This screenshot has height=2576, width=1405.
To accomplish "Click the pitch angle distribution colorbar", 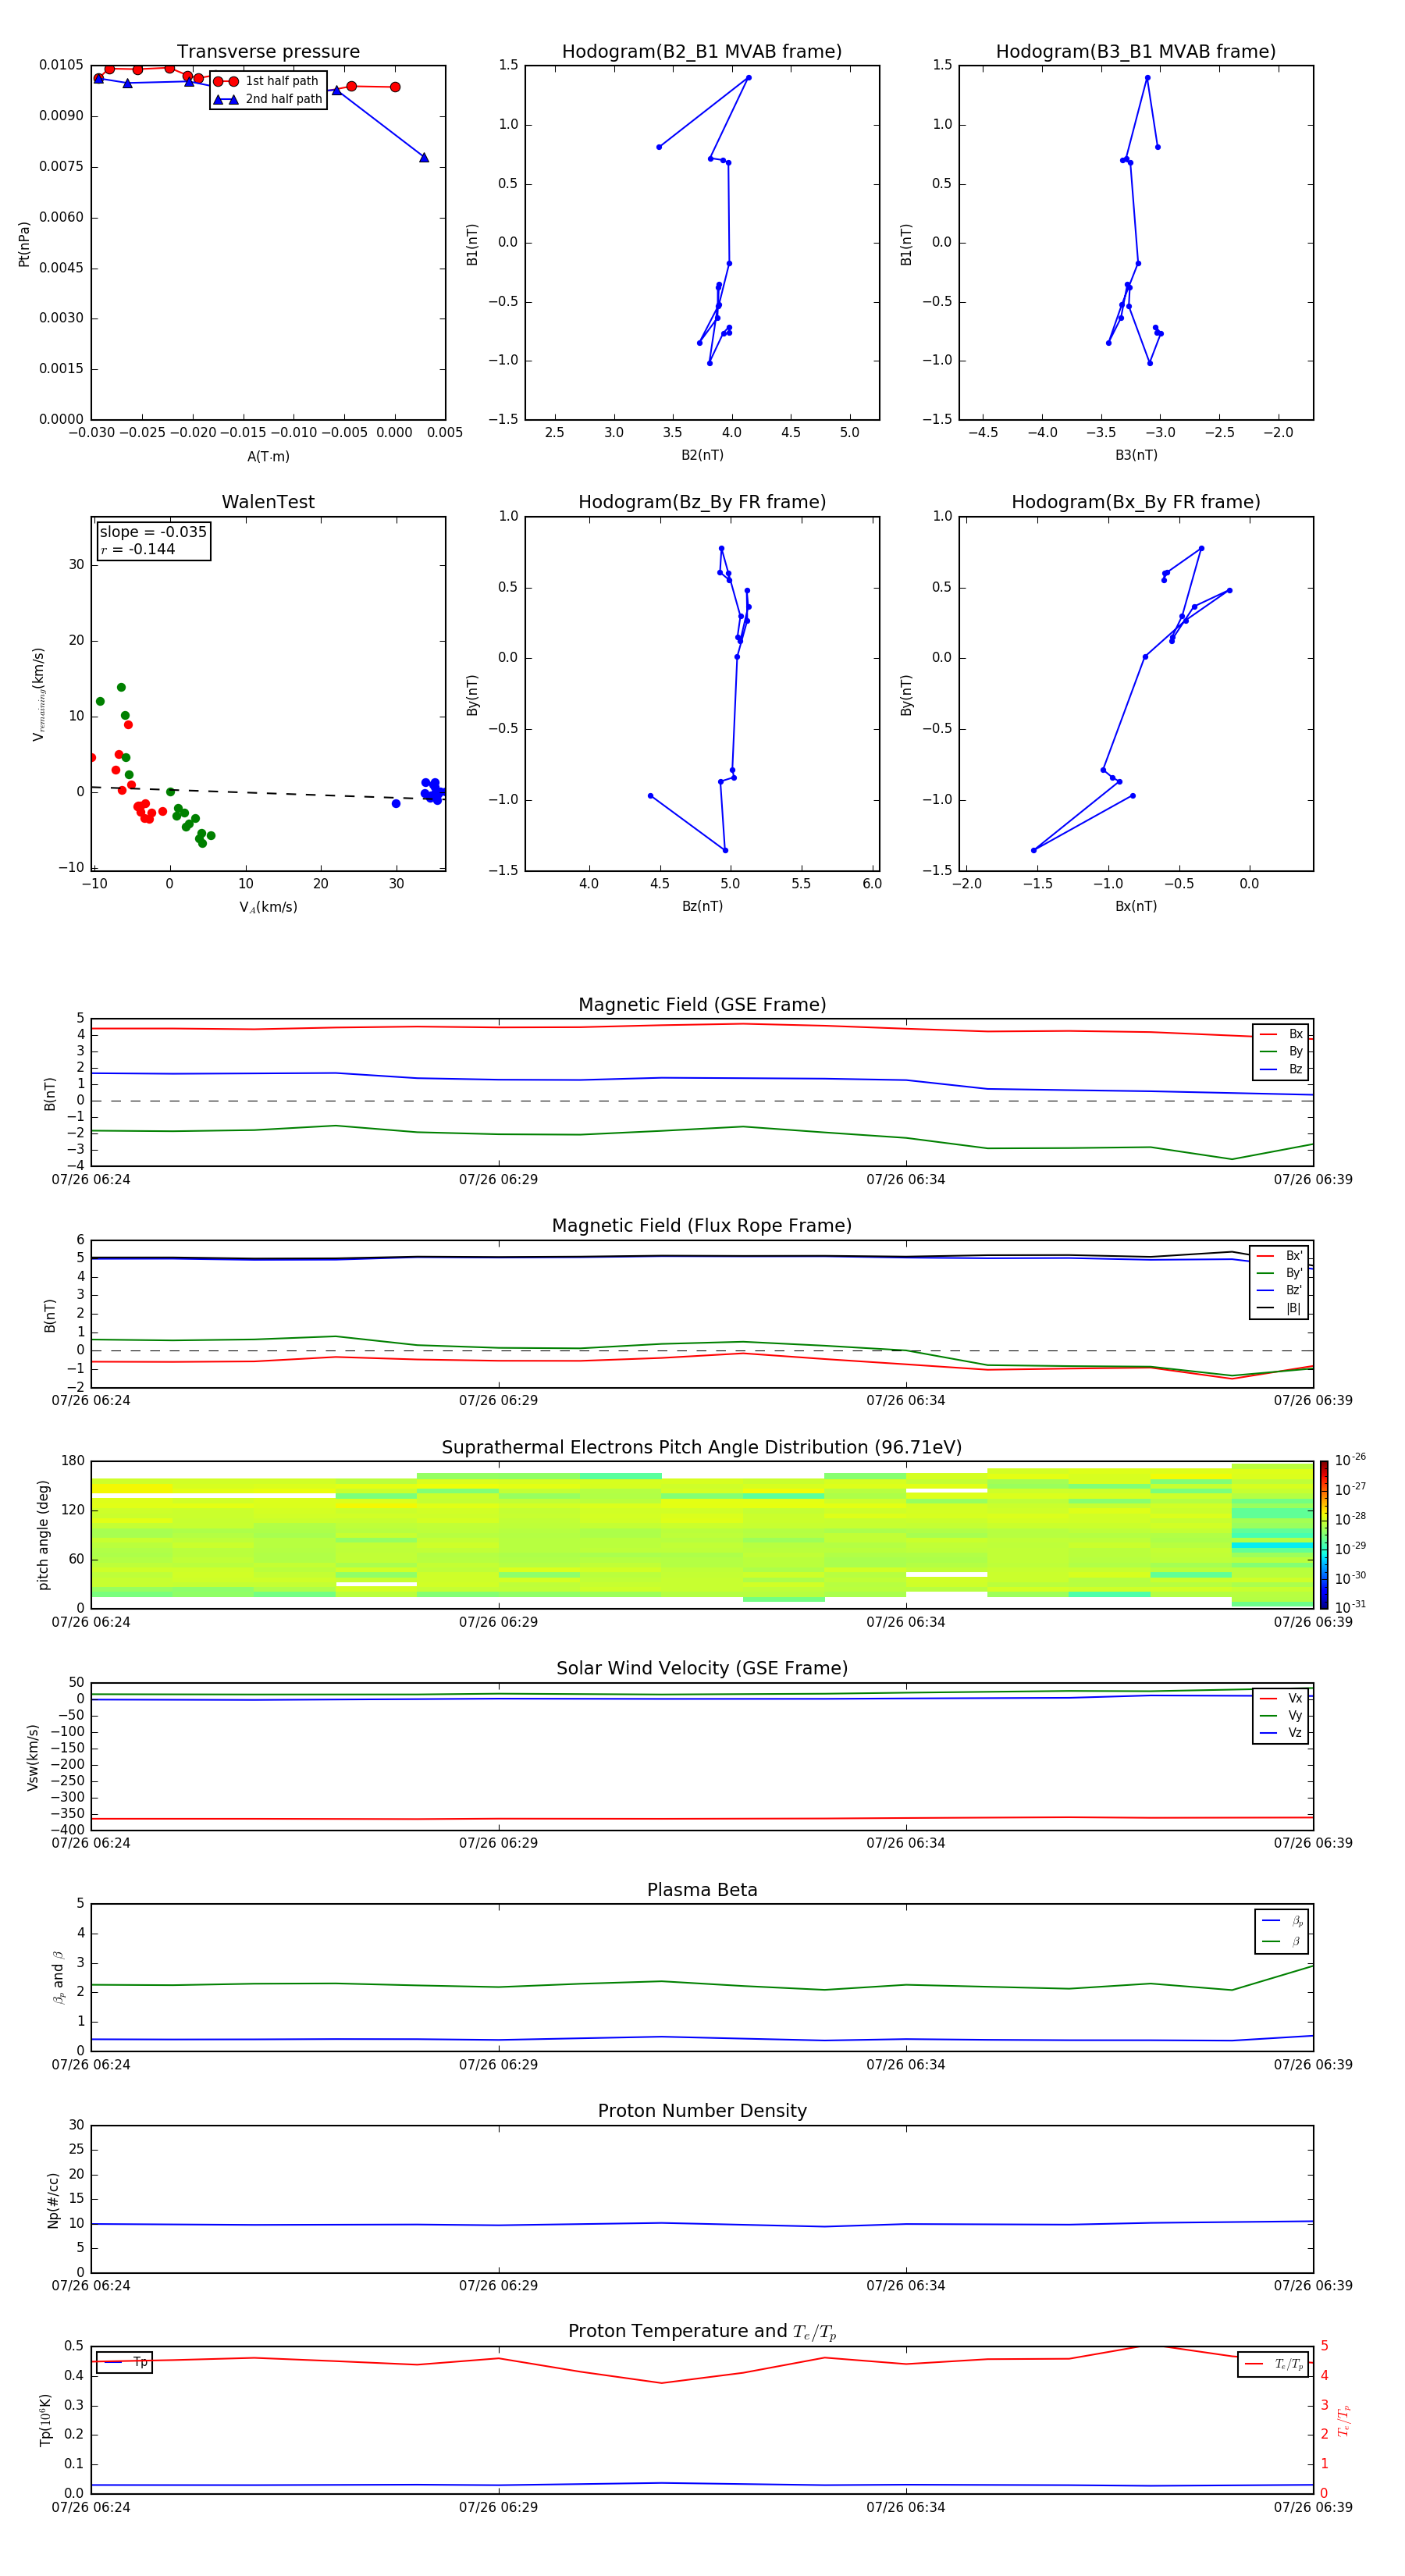I will [x=1323, y=1534].
